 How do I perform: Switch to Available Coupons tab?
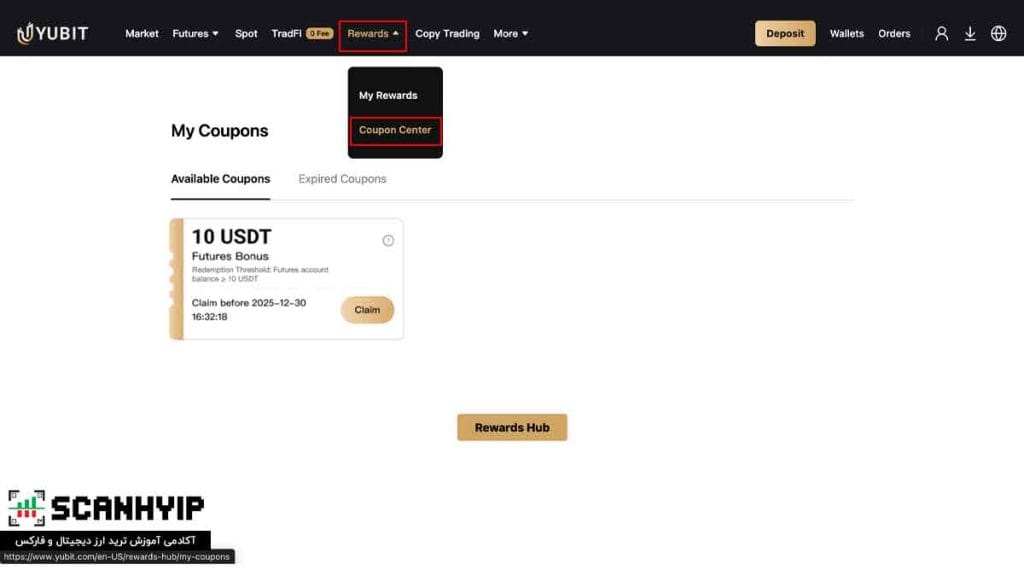(220, 179)
